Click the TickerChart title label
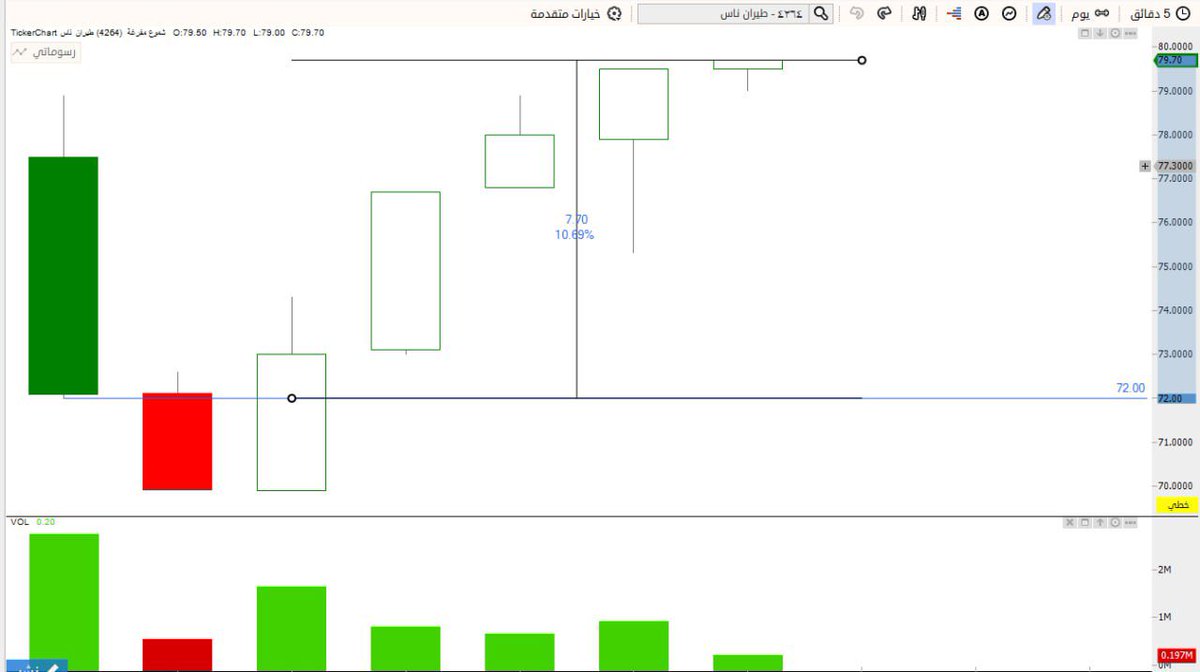The height and width of the screenshot is (672, 1200). tap(35, 33)
